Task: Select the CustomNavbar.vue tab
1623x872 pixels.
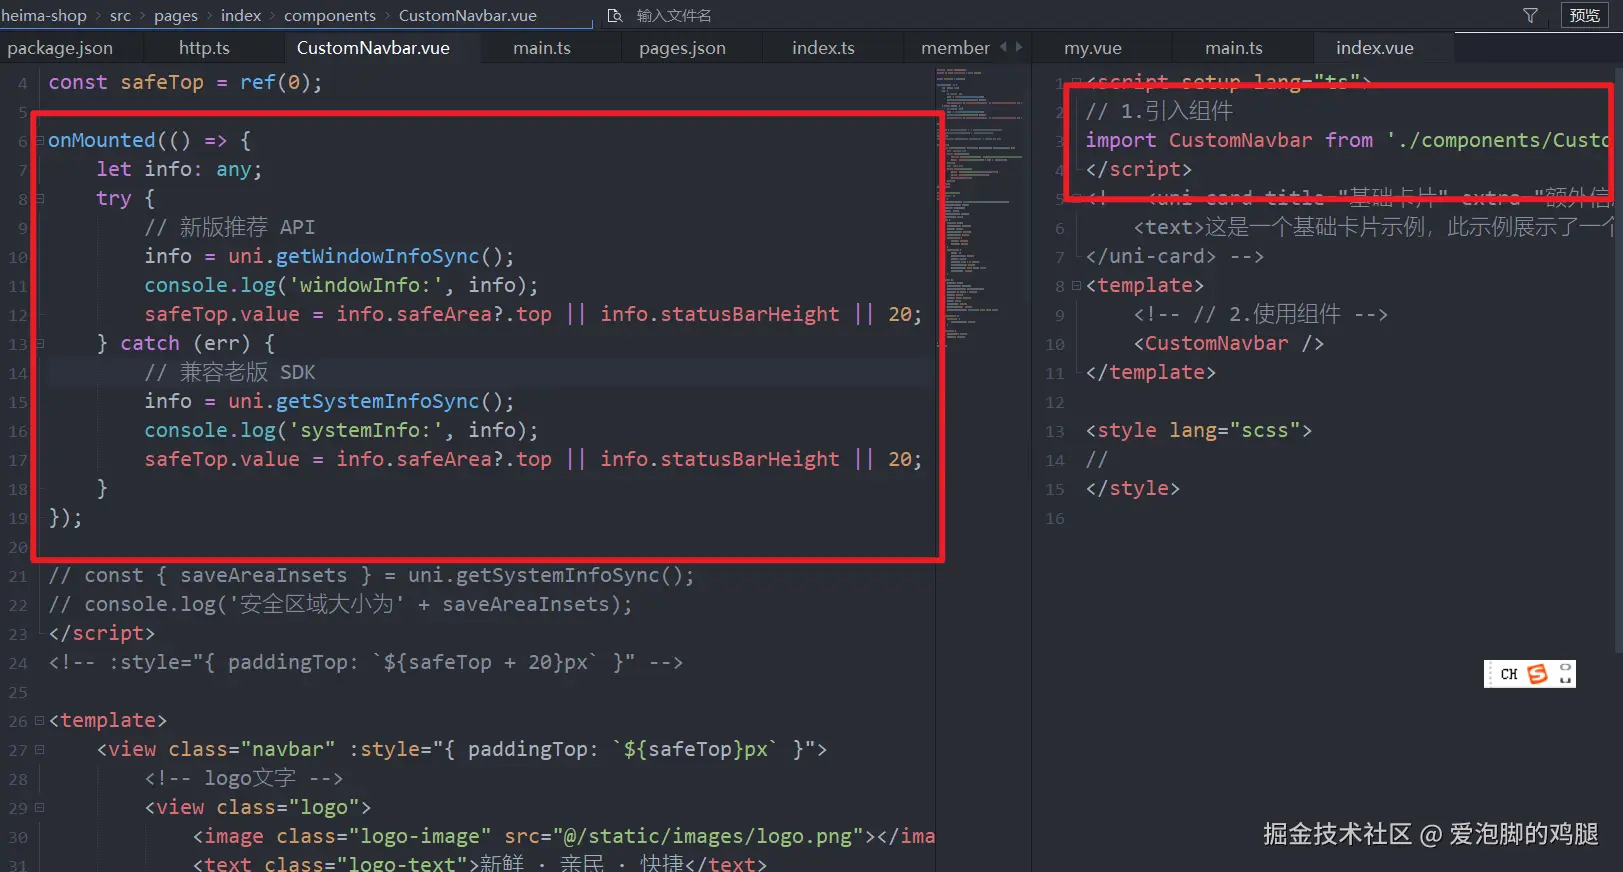Action: 373,48
